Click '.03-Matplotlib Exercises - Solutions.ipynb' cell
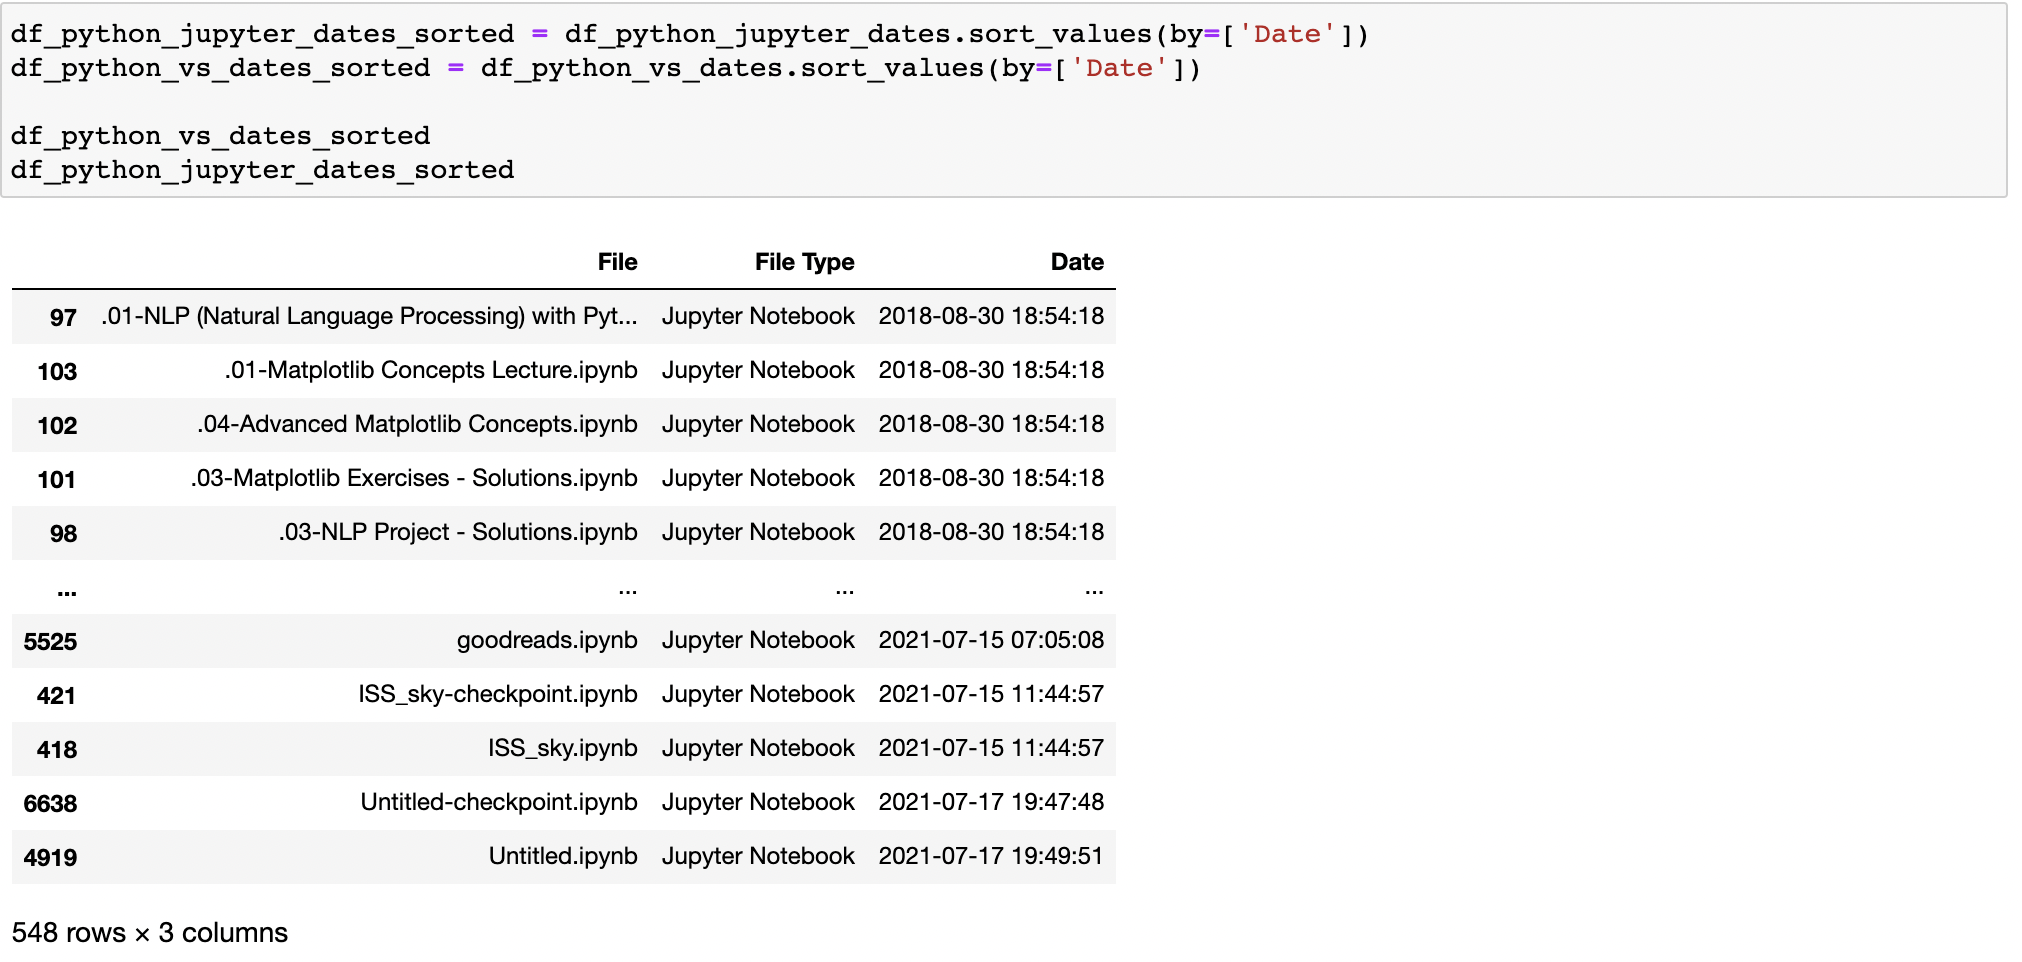 pos(414,478)
